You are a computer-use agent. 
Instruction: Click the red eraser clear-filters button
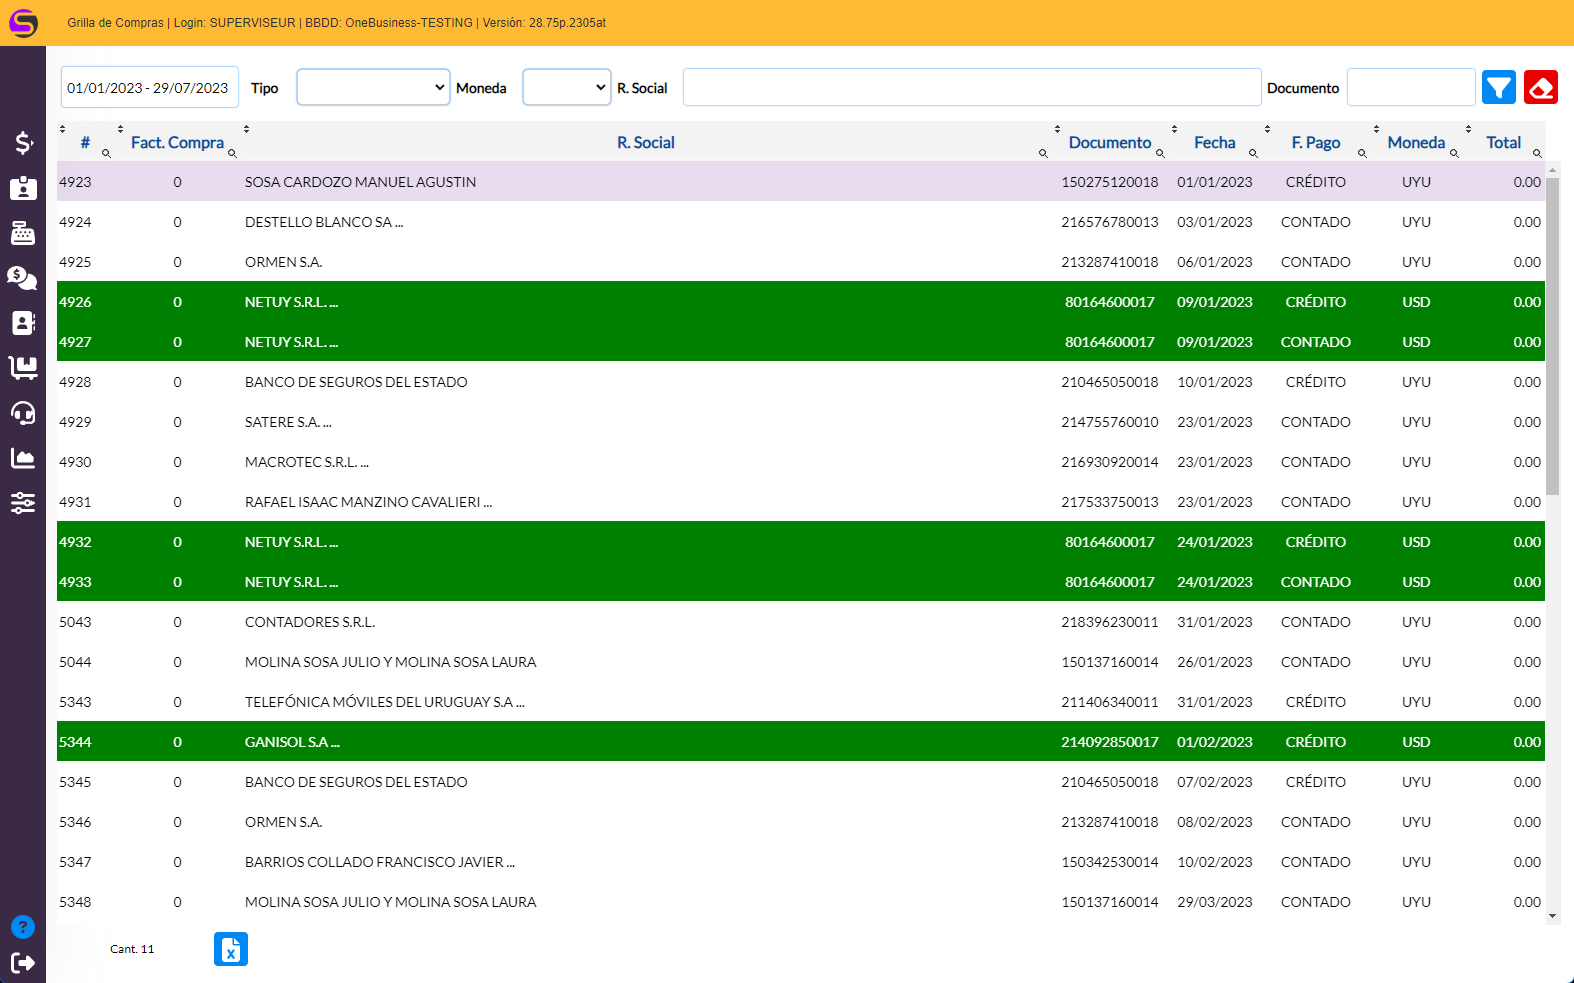1540,88
